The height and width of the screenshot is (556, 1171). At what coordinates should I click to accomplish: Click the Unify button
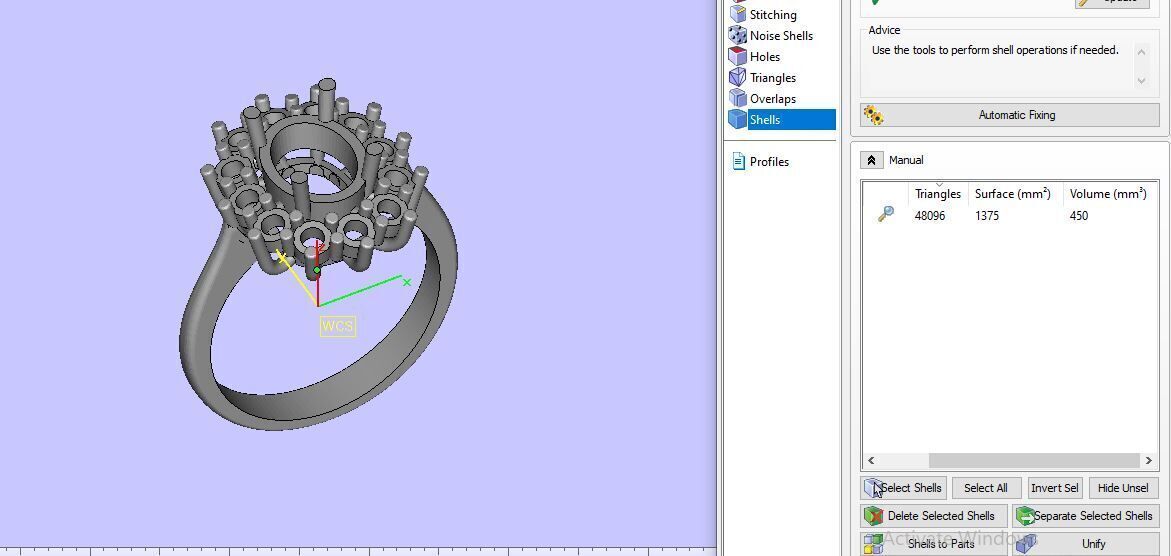1086,543
